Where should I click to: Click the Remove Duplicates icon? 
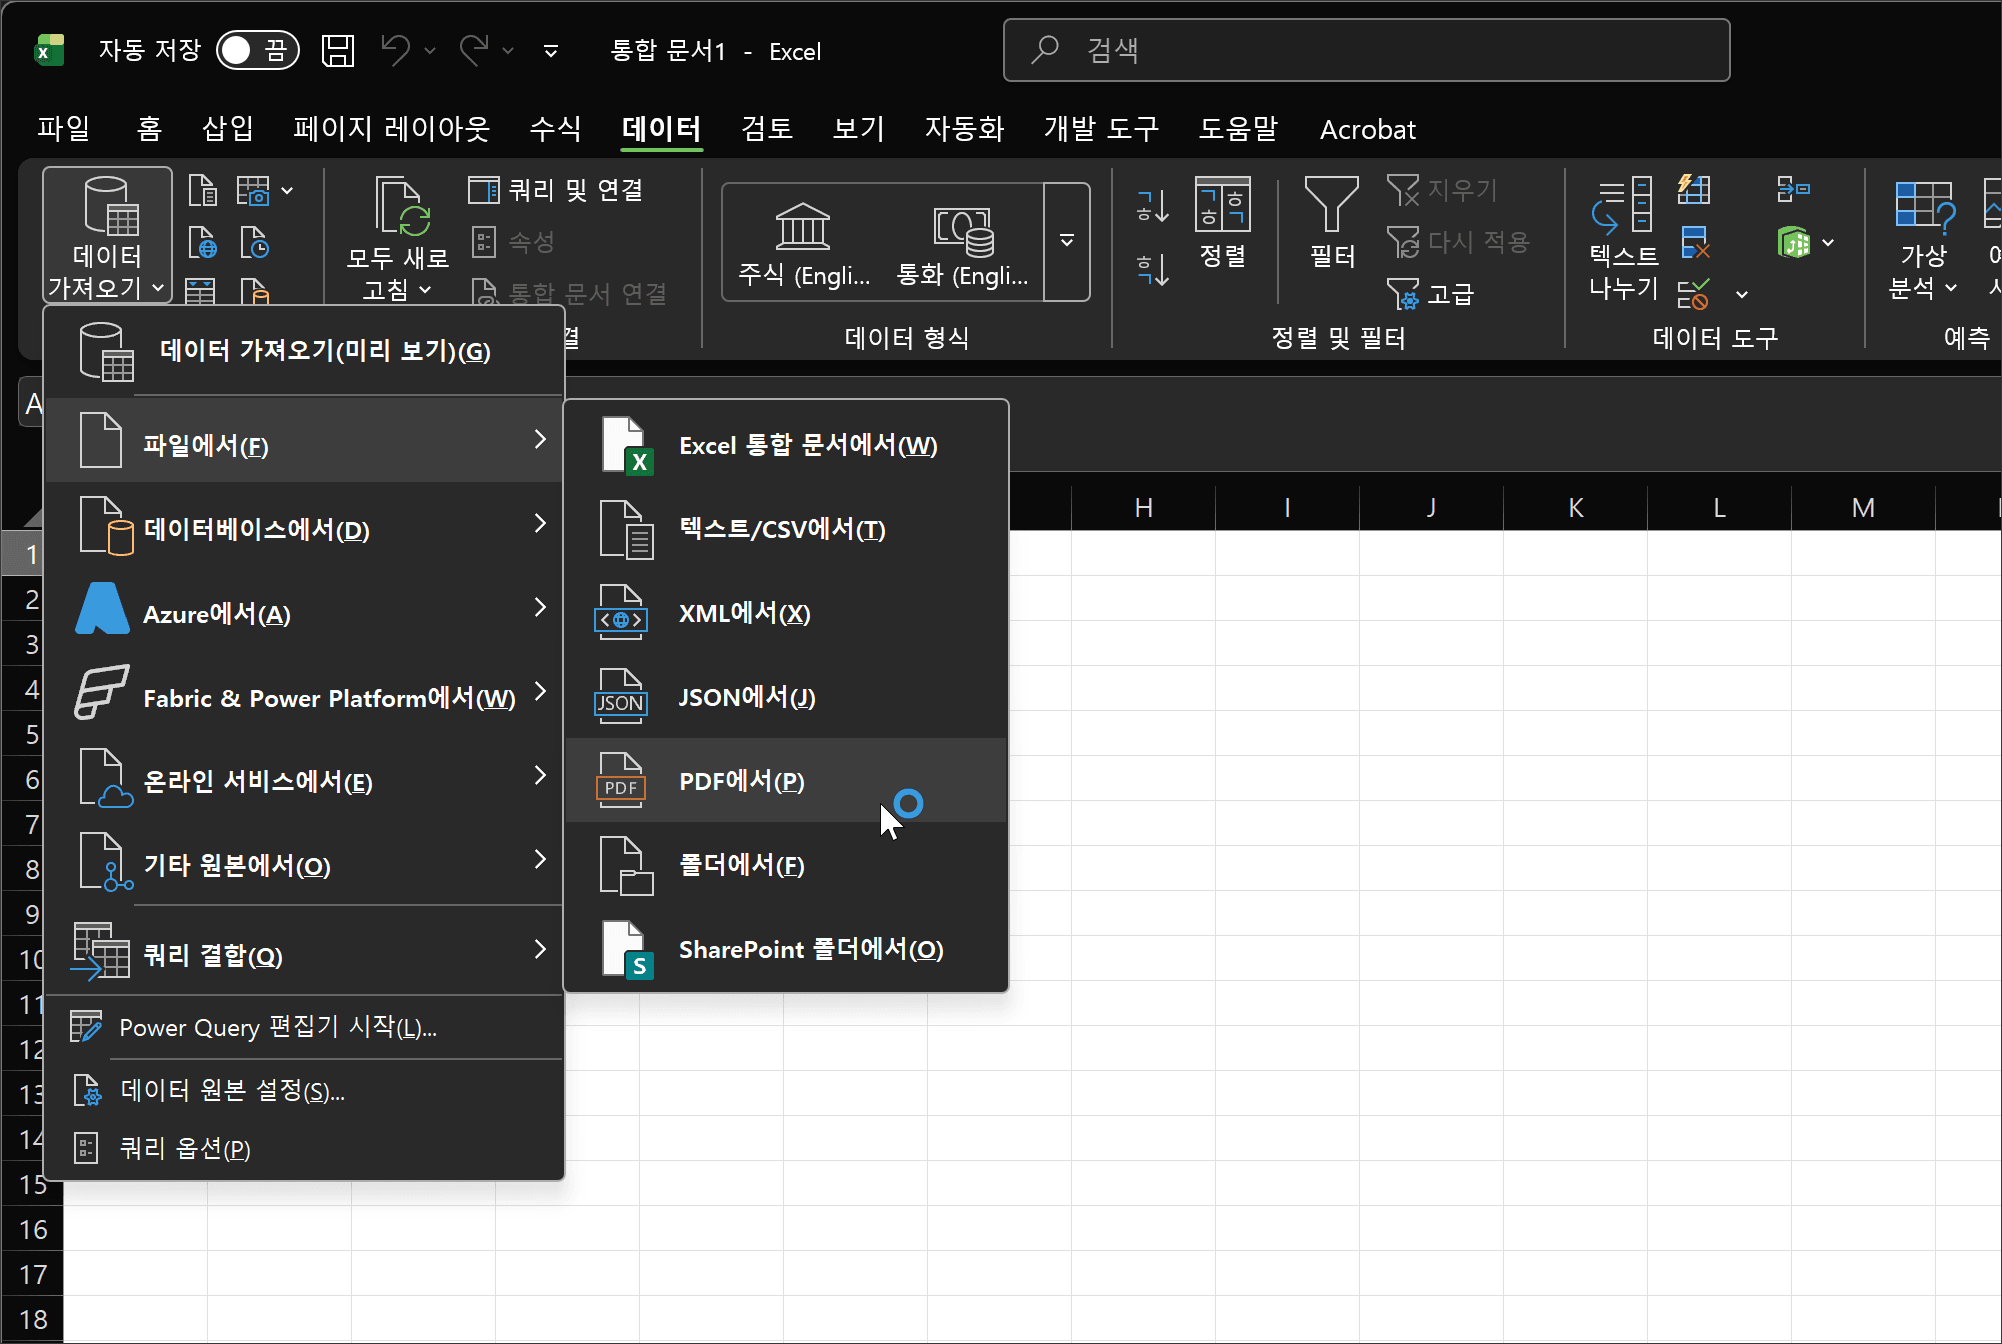[x=1694, y=242]
